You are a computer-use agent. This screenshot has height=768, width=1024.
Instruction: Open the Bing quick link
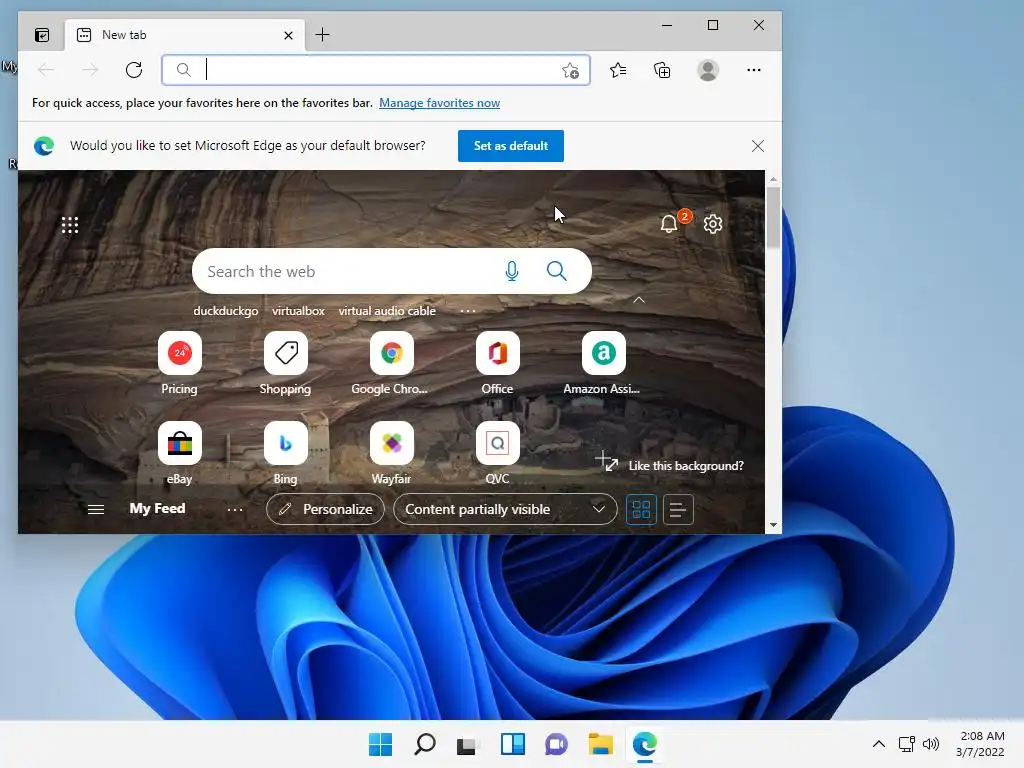[x=285, y=453]
